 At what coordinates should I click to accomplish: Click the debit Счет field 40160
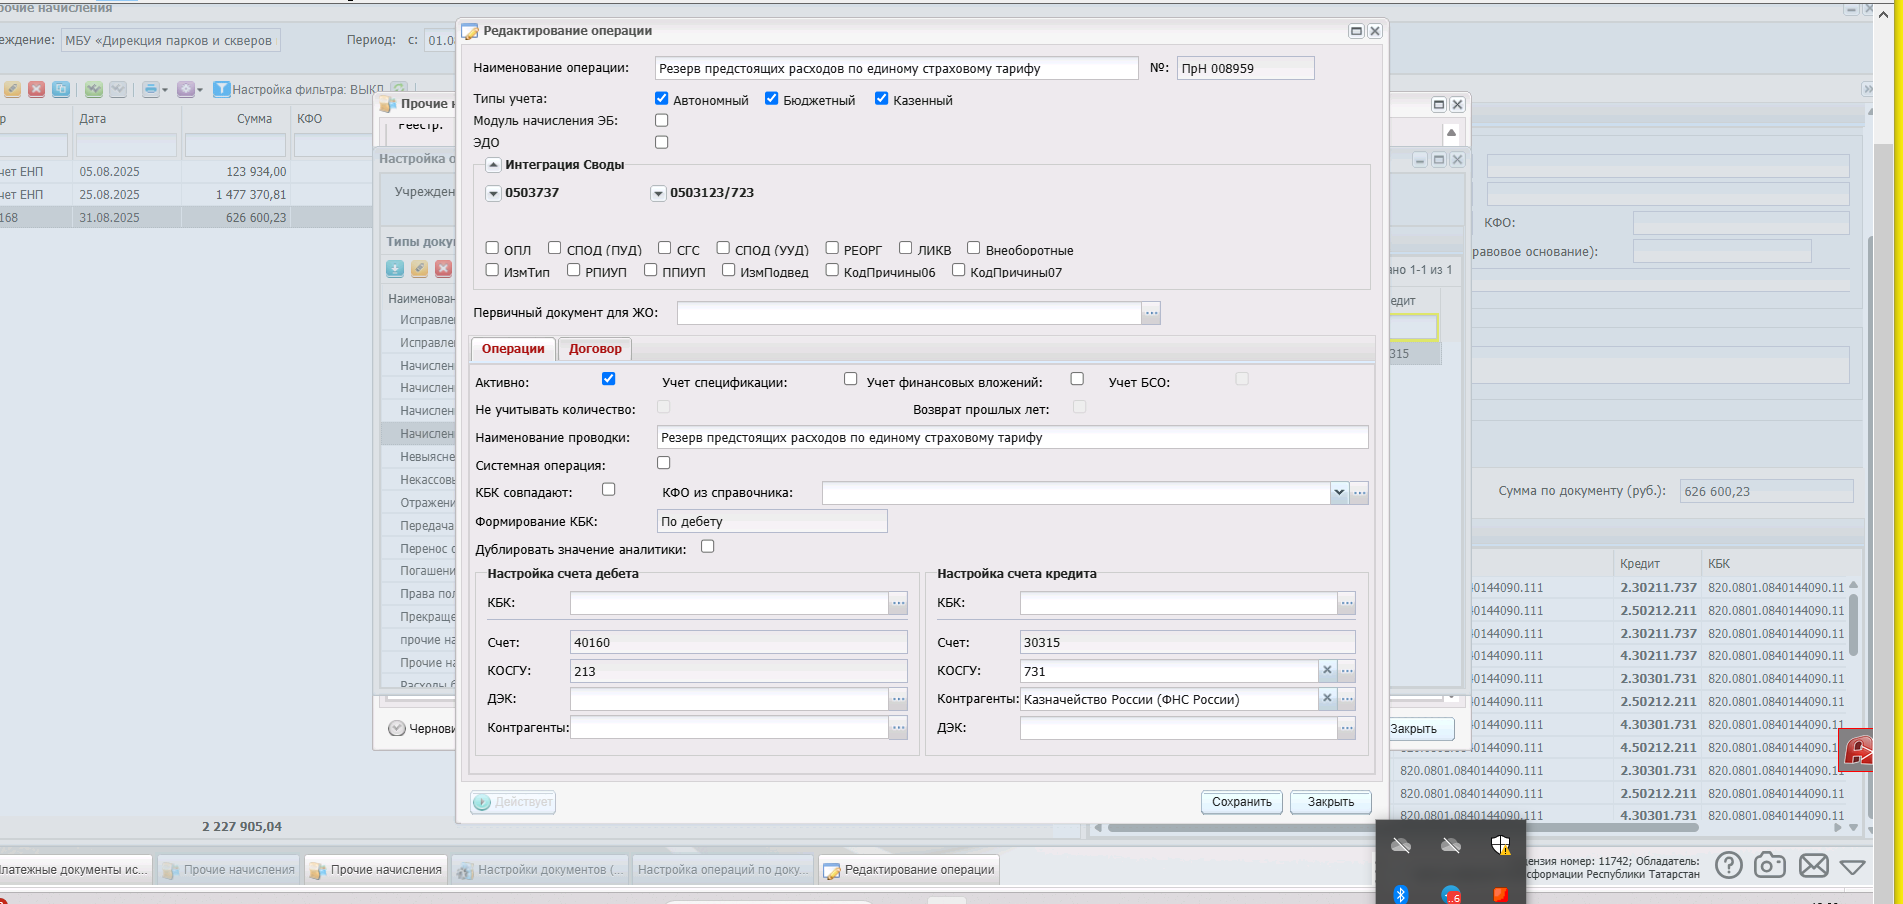coord(739,642)
